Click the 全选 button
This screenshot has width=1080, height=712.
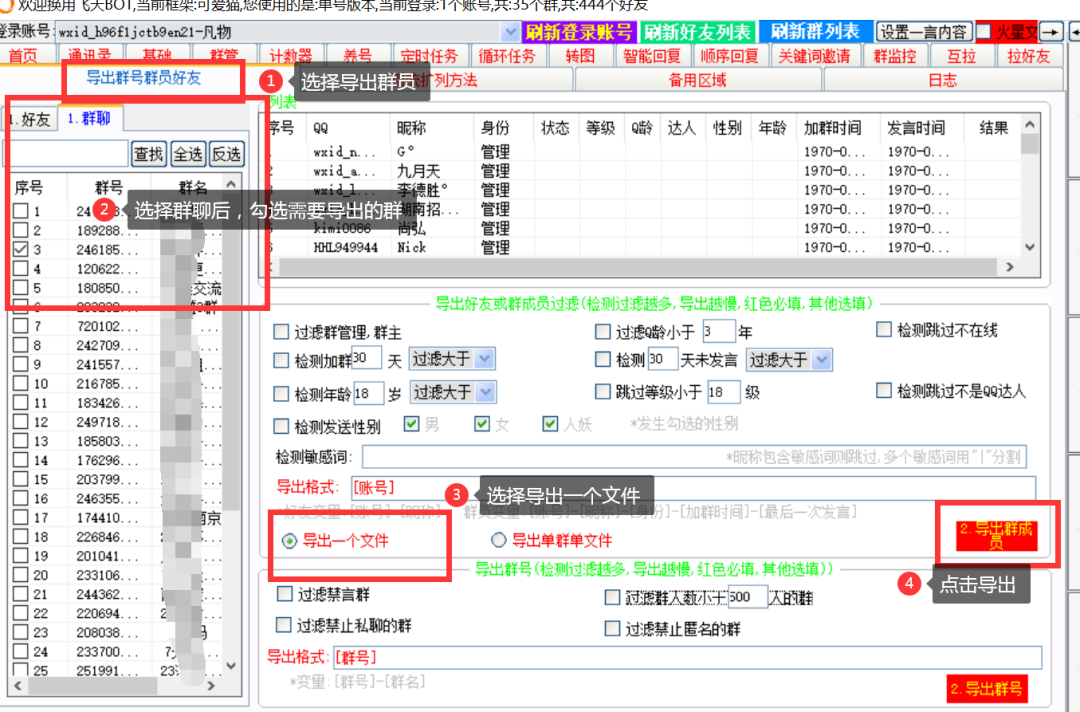(187, 154)
